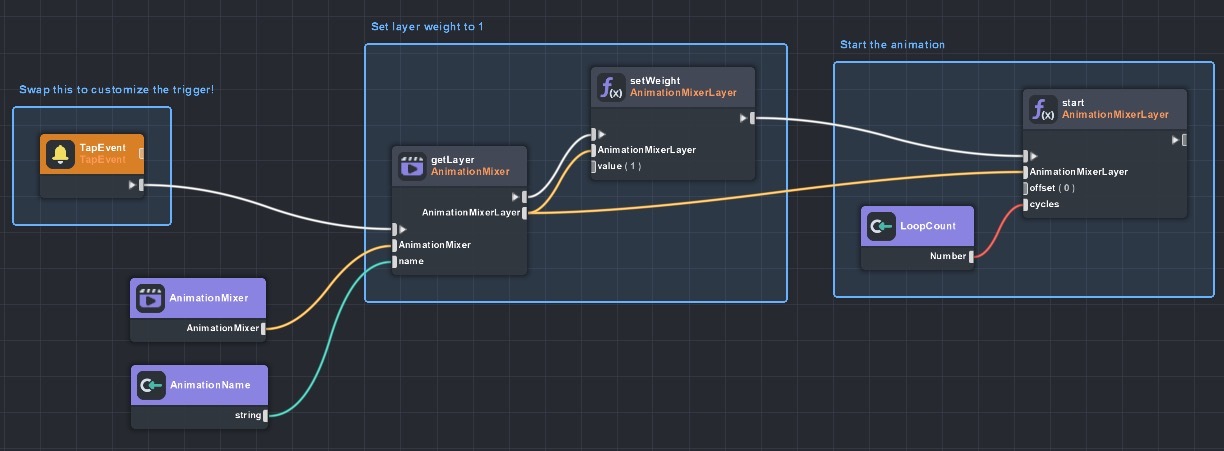Click the TapEvent execution output port

[x=142, y=185]
